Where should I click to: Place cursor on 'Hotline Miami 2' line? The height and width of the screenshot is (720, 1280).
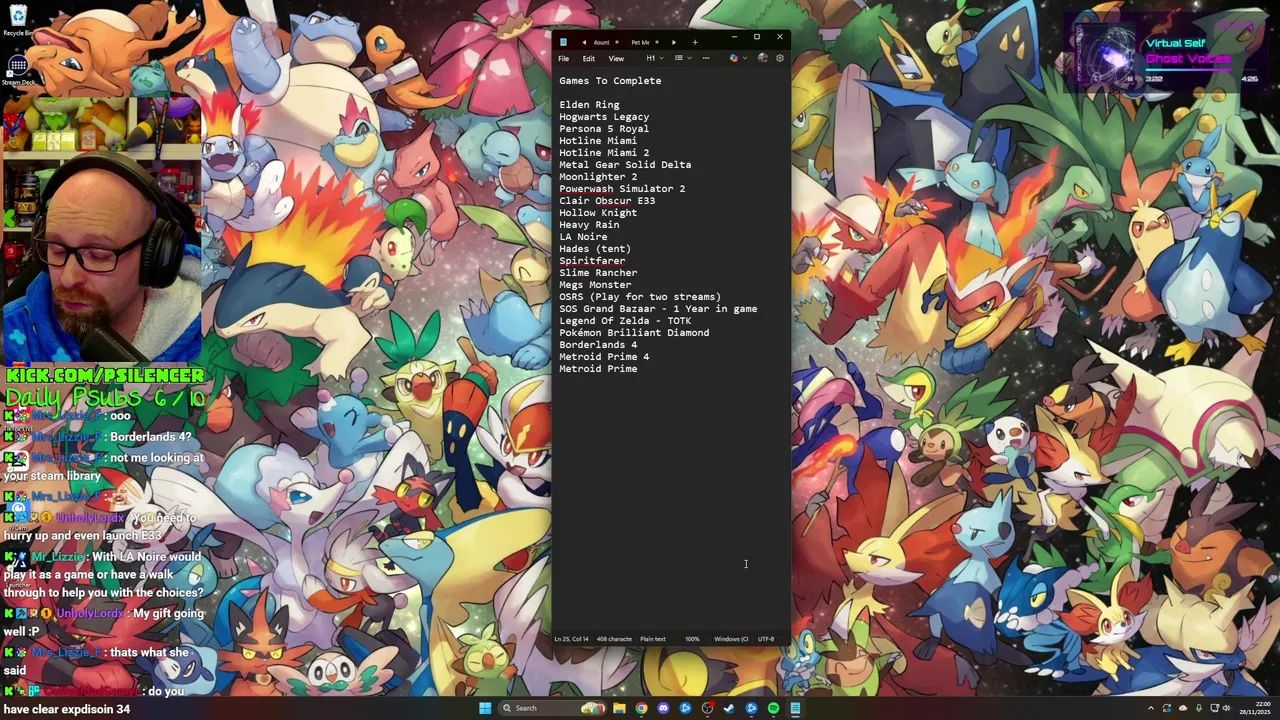pos(604,153)
